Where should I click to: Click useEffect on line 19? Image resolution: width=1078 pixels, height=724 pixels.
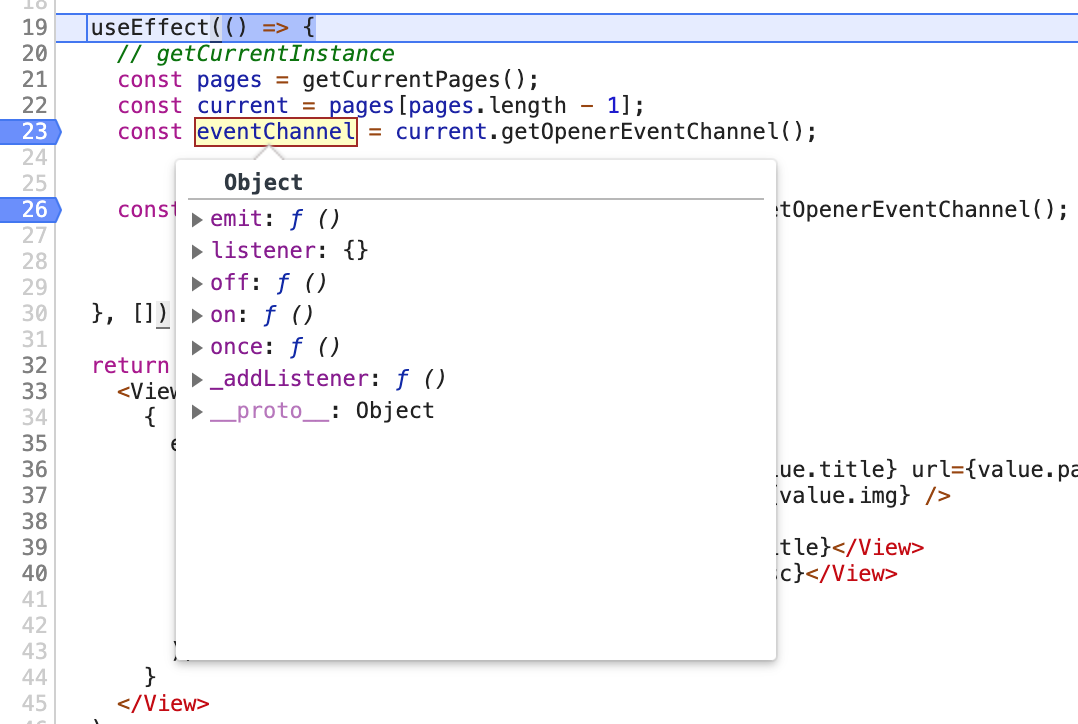149,28
